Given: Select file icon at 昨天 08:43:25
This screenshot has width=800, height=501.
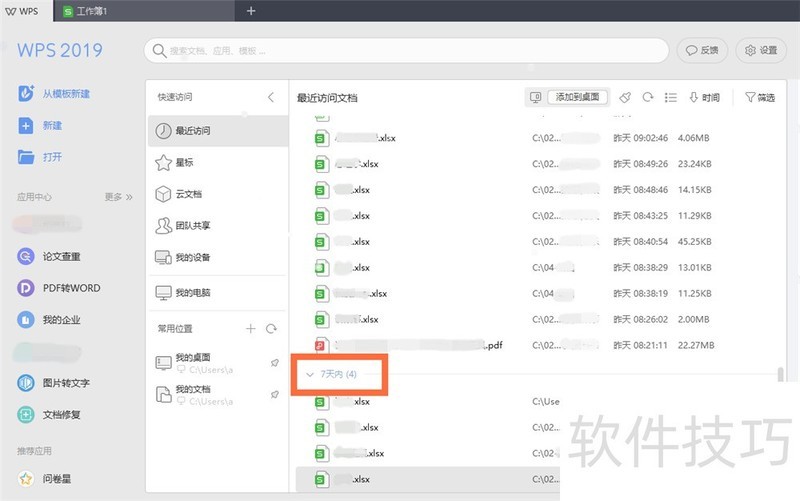Looking at the screenshot, I should pos(321,216).
